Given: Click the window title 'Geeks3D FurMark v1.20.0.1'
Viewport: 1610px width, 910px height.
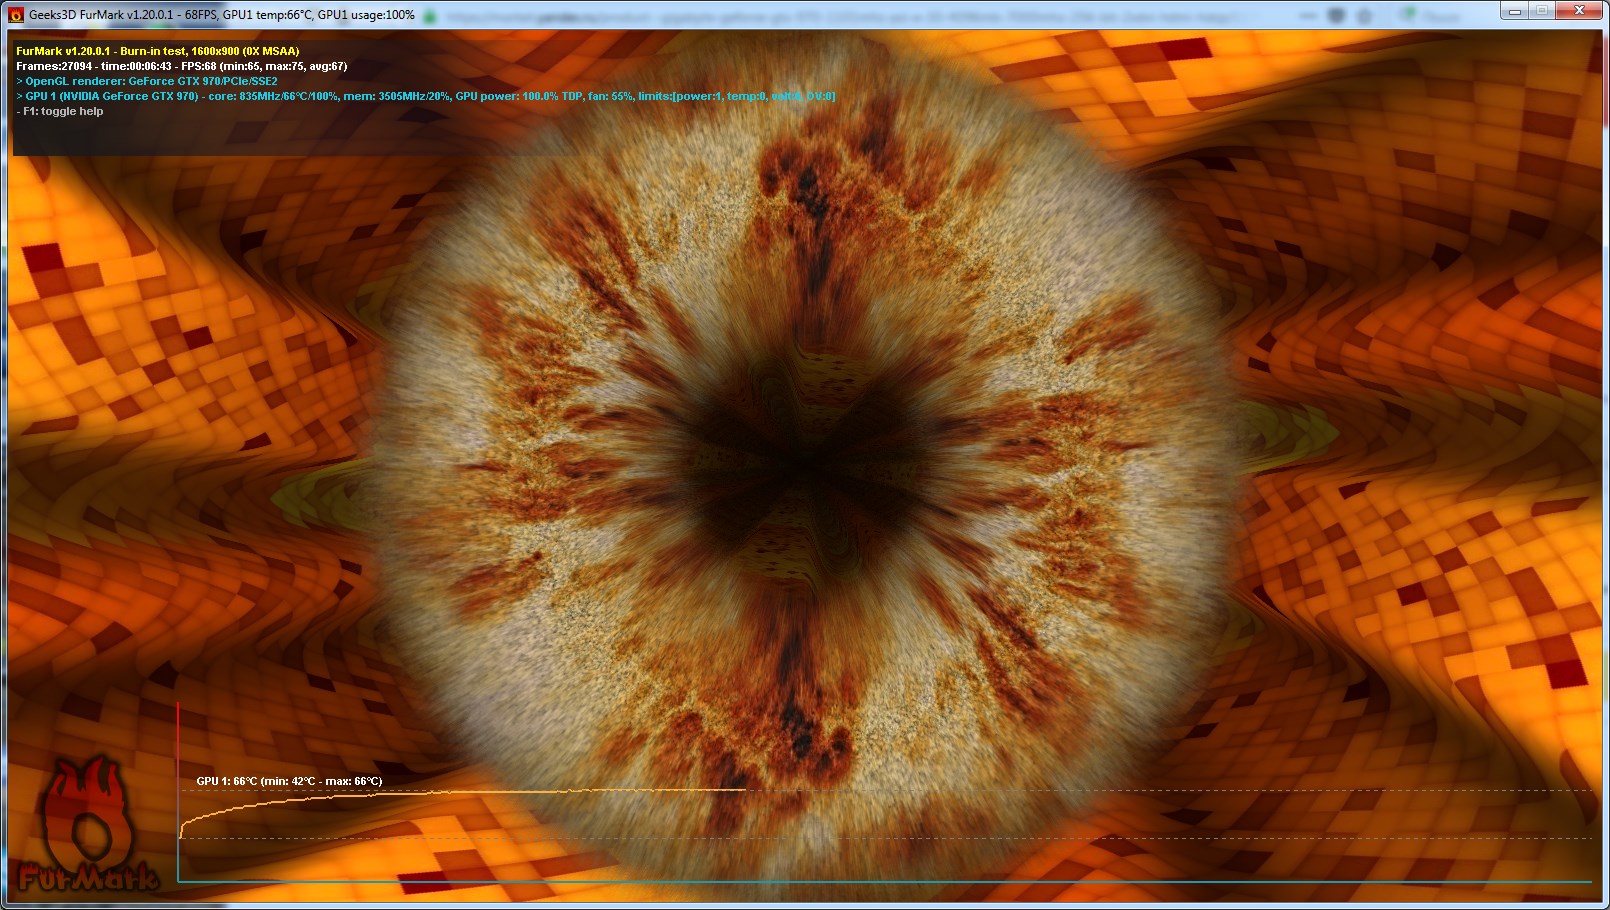Looking at the screenshot, I should point(103,15).
